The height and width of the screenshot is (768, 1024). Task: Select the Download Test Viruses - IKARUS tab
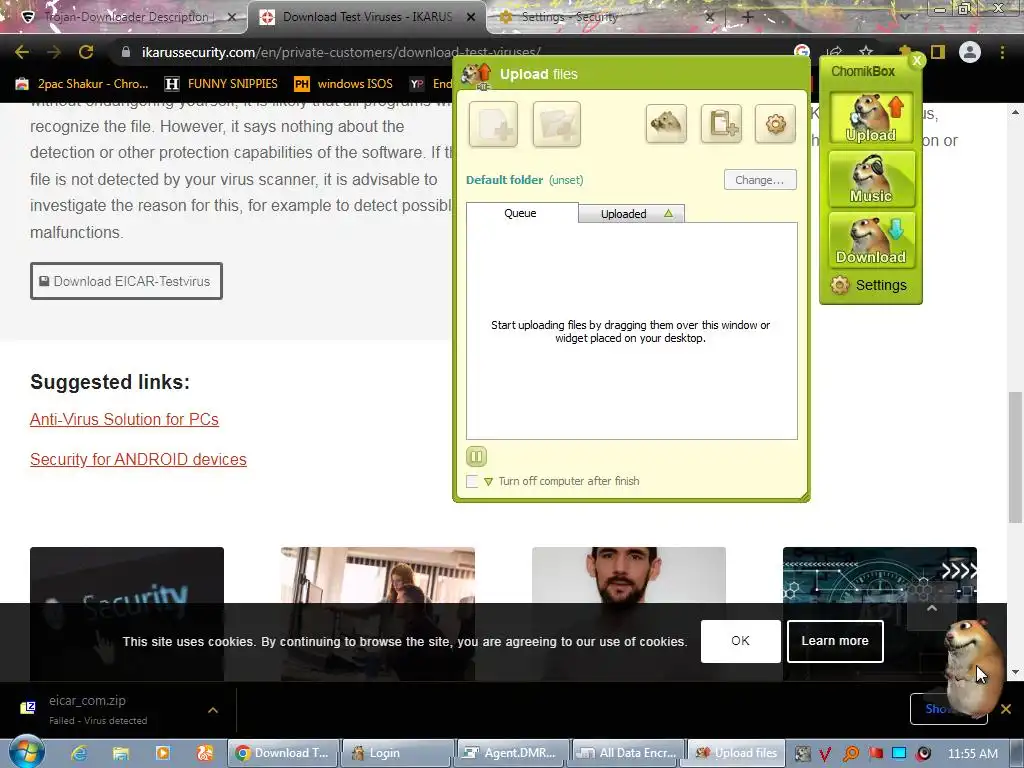point(367,17)
